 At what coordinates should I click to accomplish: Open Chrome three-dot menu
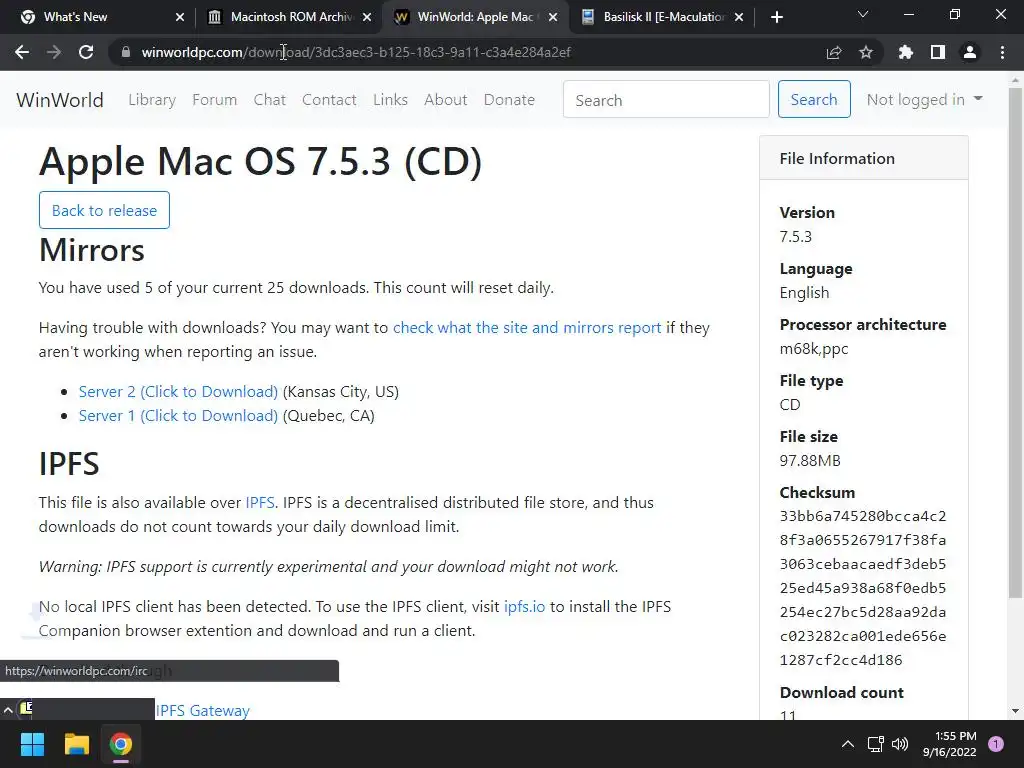point(1002,52)
